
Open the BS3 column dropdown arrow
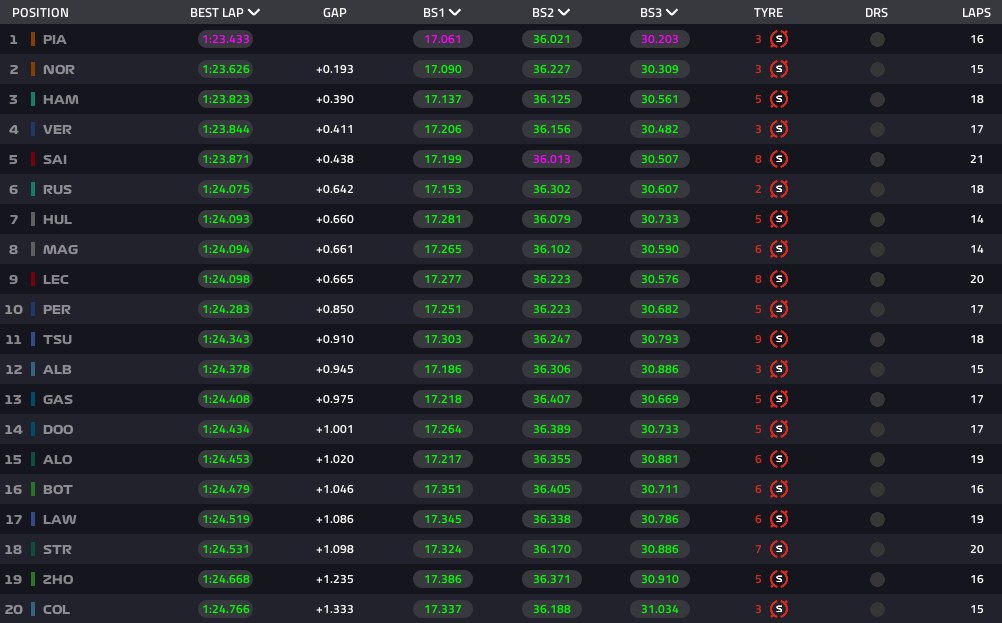tap(672, 12)
